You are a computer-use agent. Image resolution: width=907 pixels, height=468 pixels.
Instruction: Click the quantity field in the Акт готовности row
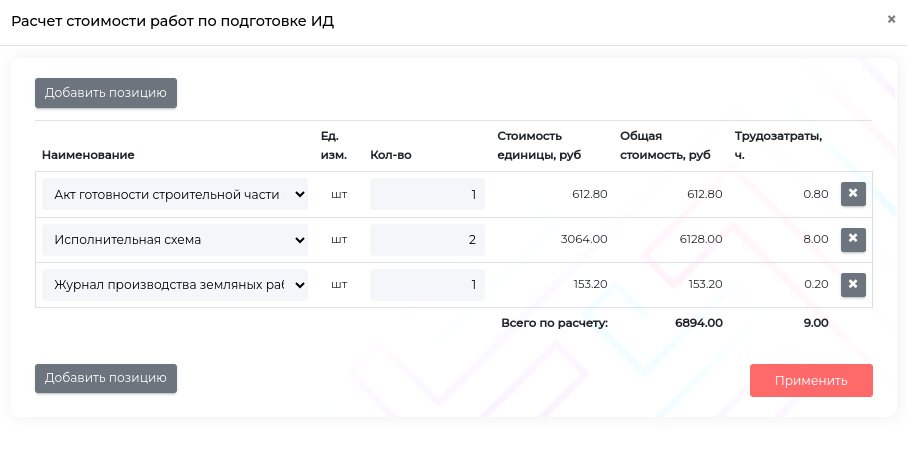[x=427, y=194]
